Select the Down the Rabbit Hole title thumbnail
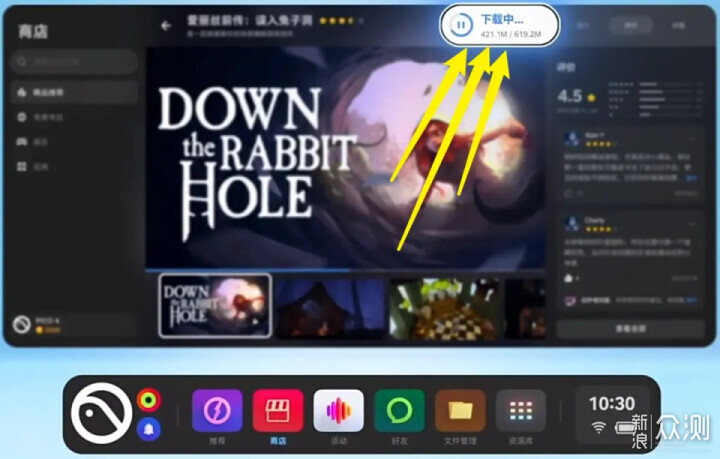 215,306
